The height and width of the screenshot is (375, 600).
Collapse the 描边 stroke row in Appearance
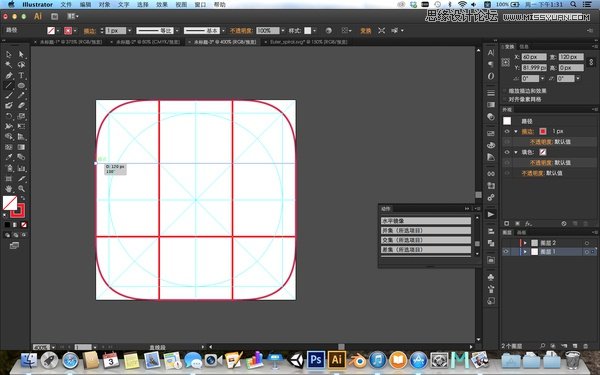(516, 131)
